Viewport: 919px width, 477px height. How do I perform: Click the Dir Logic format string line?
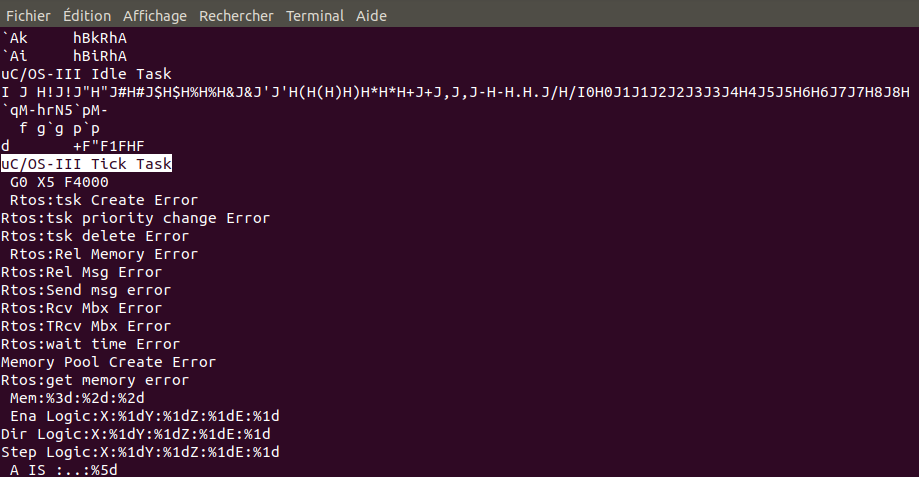click(x=135, y=434)
